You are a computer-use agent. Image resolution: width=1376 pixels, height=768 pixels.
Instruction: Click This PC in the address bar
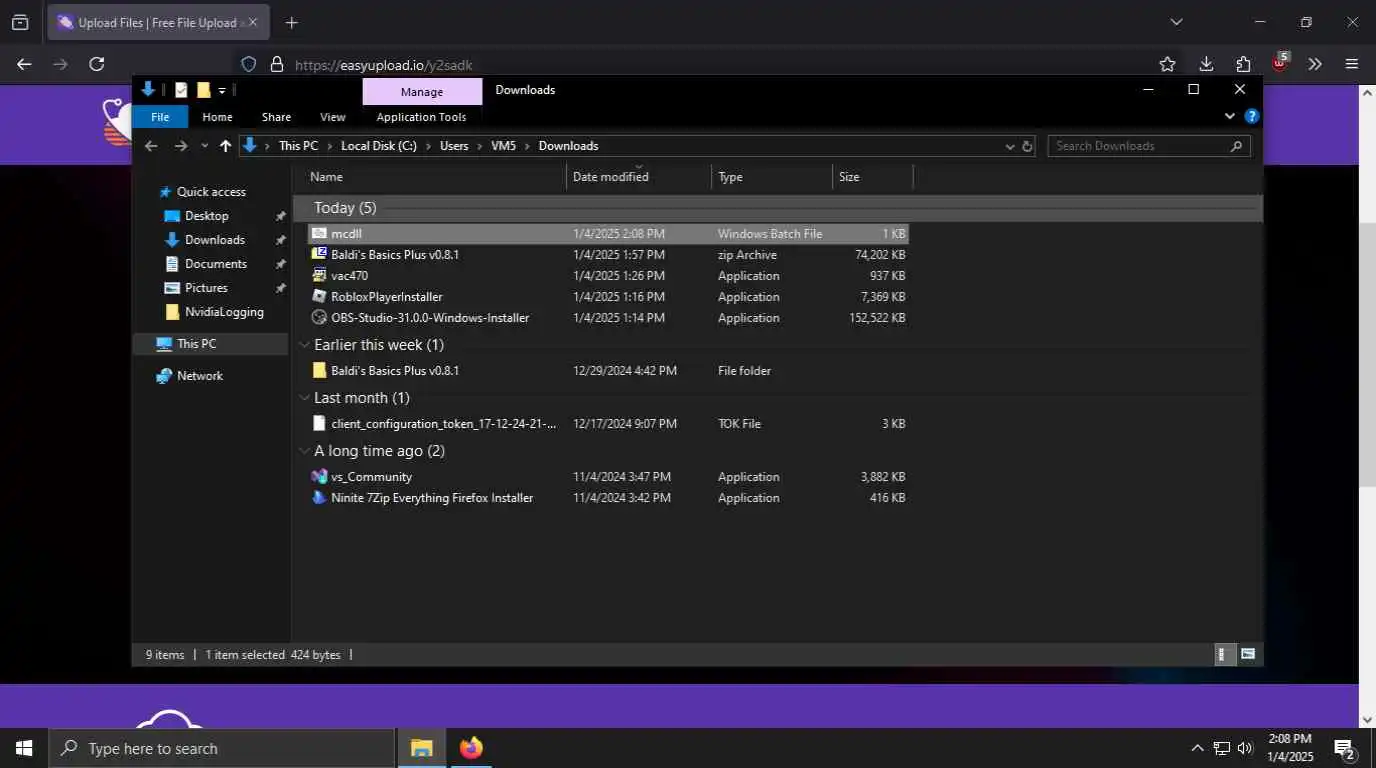coord(298,146)
